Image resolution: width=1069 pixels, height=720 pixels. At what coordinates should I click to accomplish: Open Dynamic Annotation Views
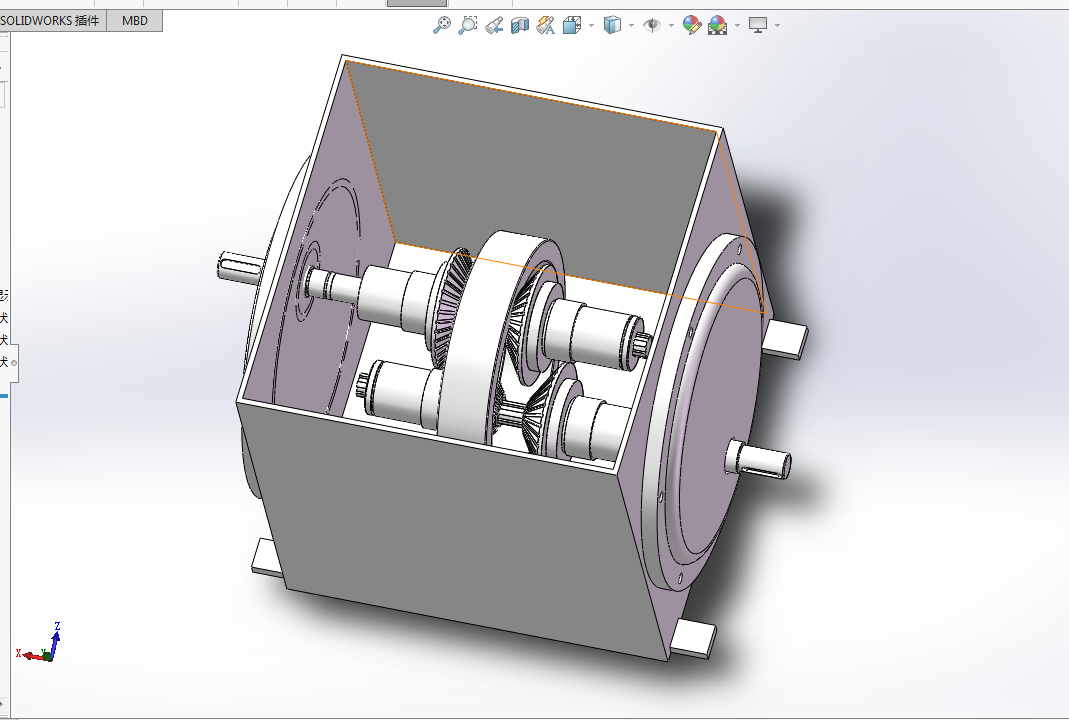pos(545,26)
